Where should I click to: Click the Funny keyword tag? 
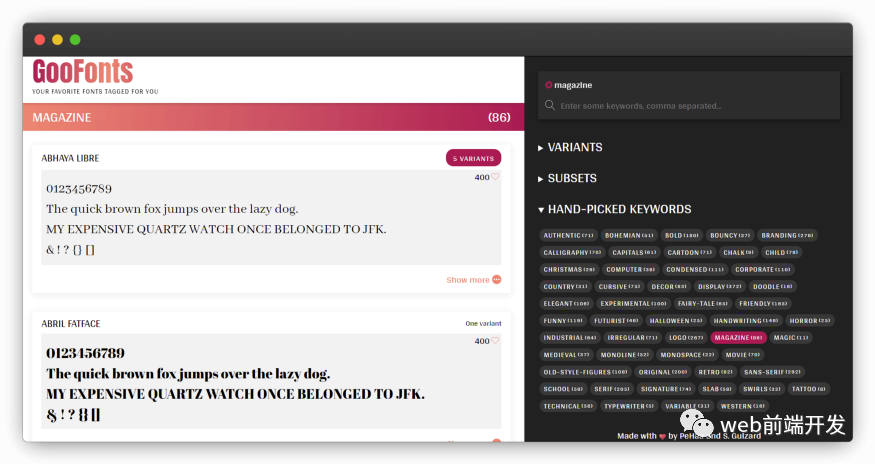tap(563, 321)
